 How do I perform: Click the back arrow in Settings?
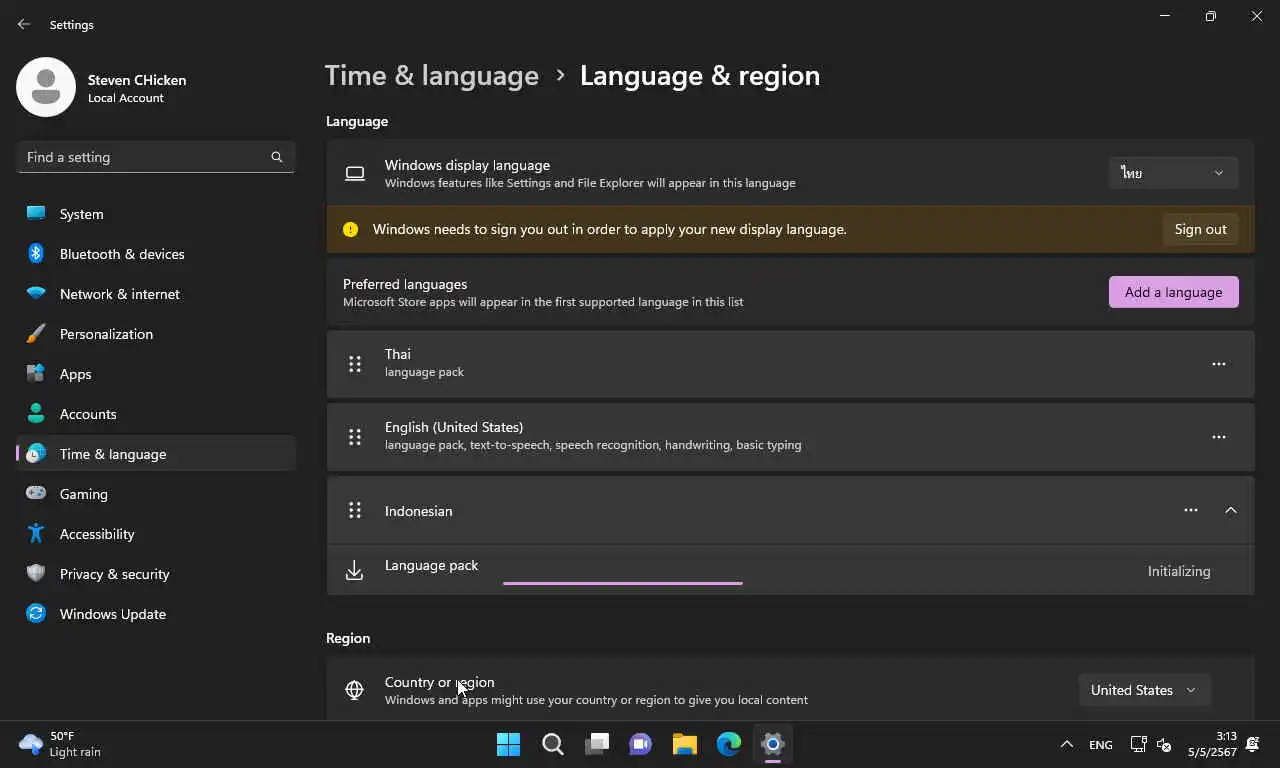click(24, 24)
